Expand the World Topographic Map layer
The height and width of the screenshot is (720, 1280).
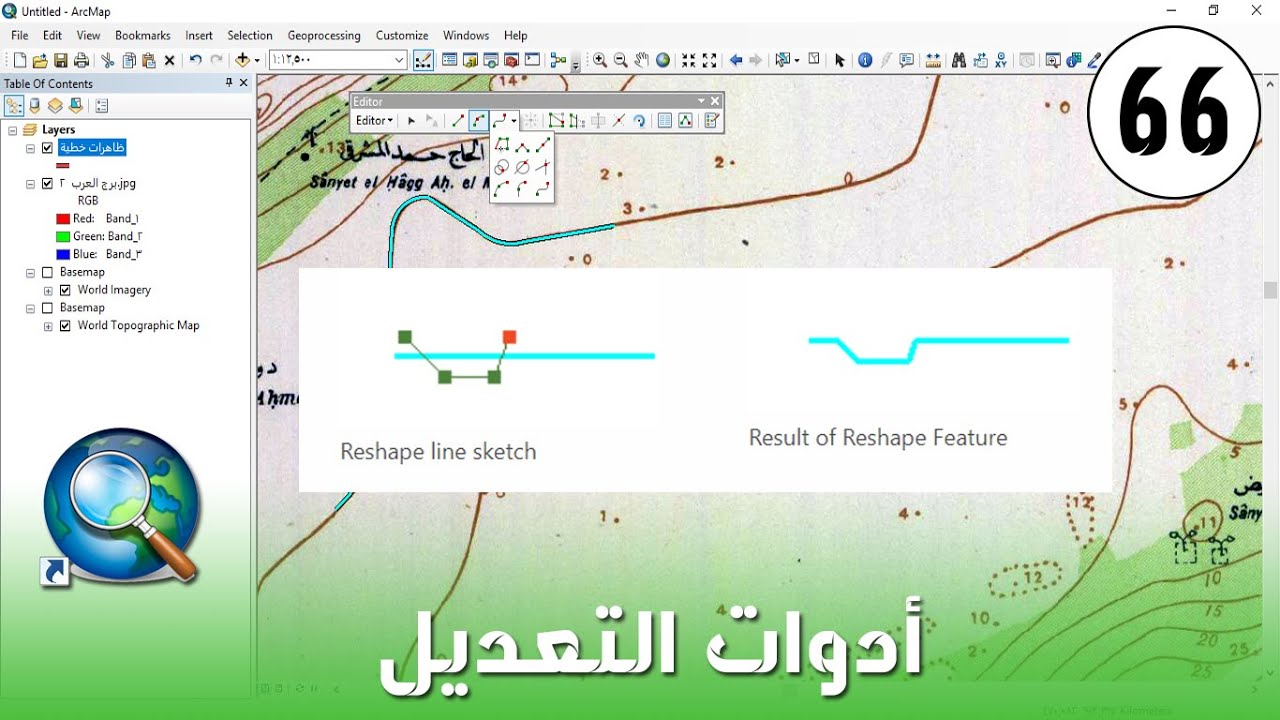[x=48, y=326]
